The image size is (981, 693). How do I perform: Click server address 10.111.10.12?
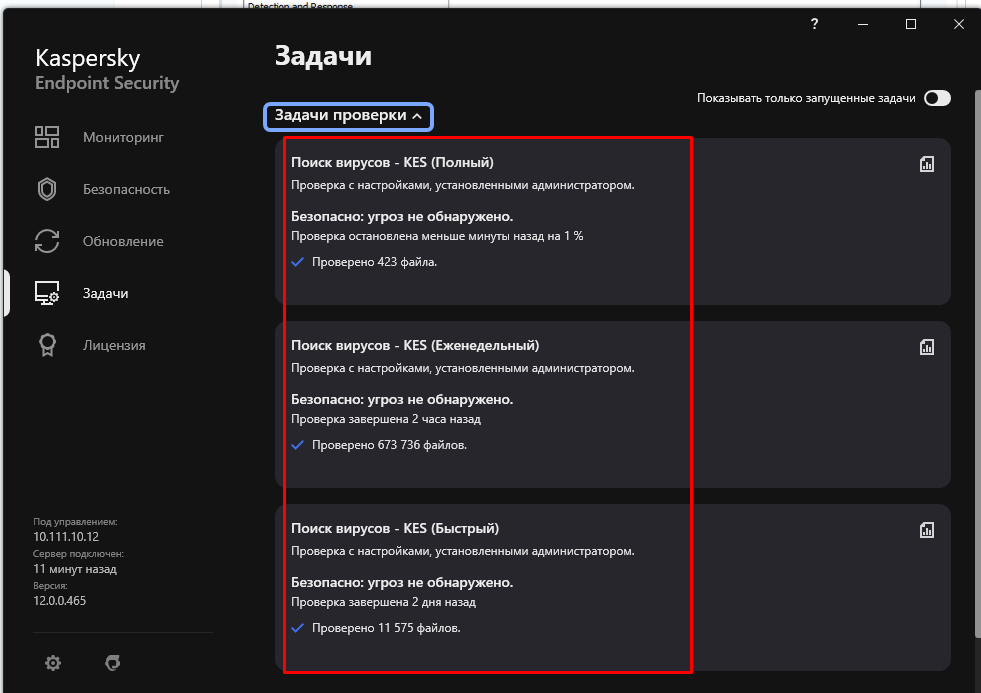[66, 537]
